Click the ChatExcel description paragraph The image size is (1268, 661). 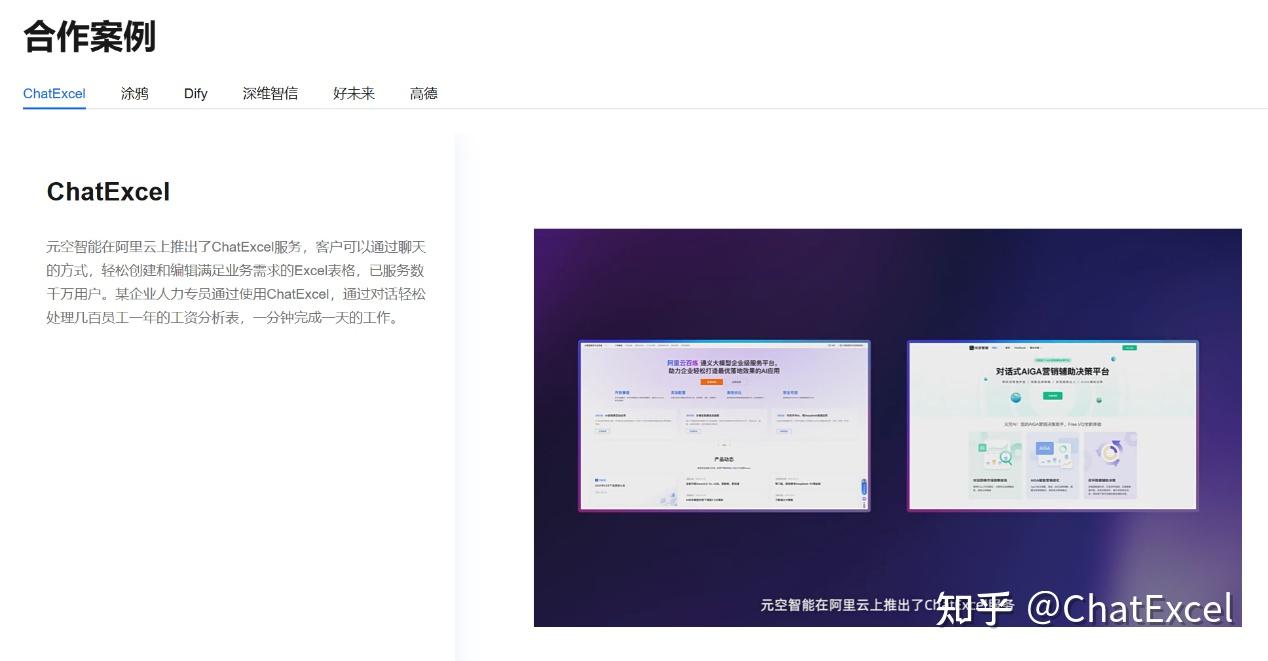(x=236, y=282)
